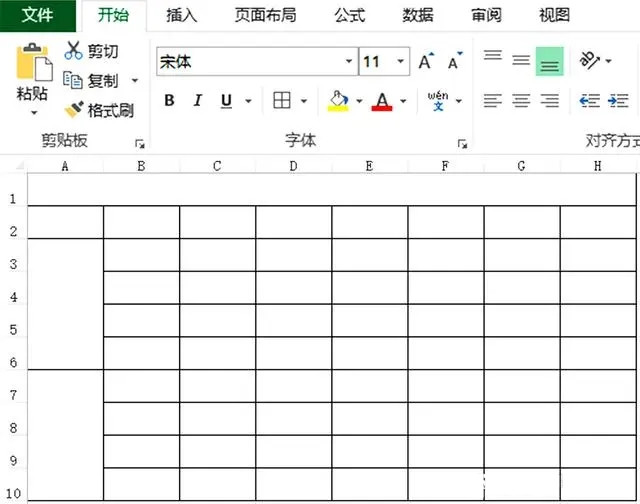Center text horizontally
Image resolution: width=640 pixels, height=504 pixels.
pos(521,100)
